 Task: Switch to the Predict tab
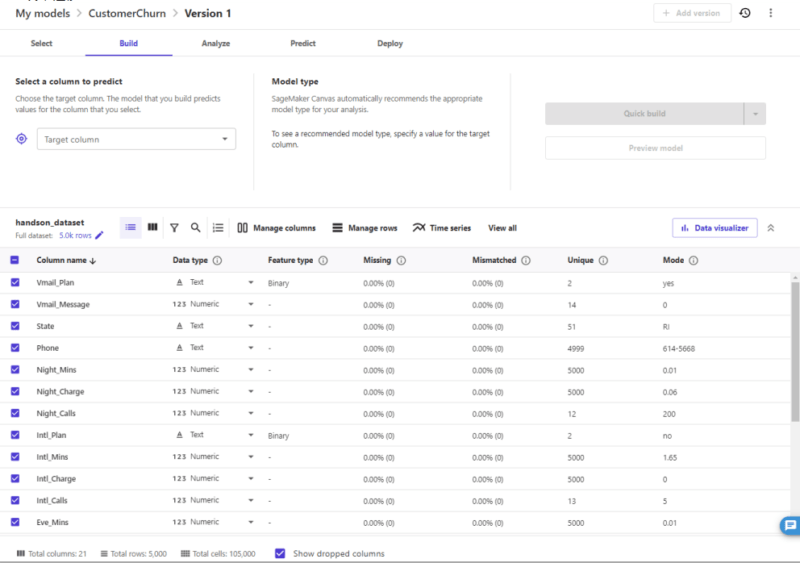point(303,44)
